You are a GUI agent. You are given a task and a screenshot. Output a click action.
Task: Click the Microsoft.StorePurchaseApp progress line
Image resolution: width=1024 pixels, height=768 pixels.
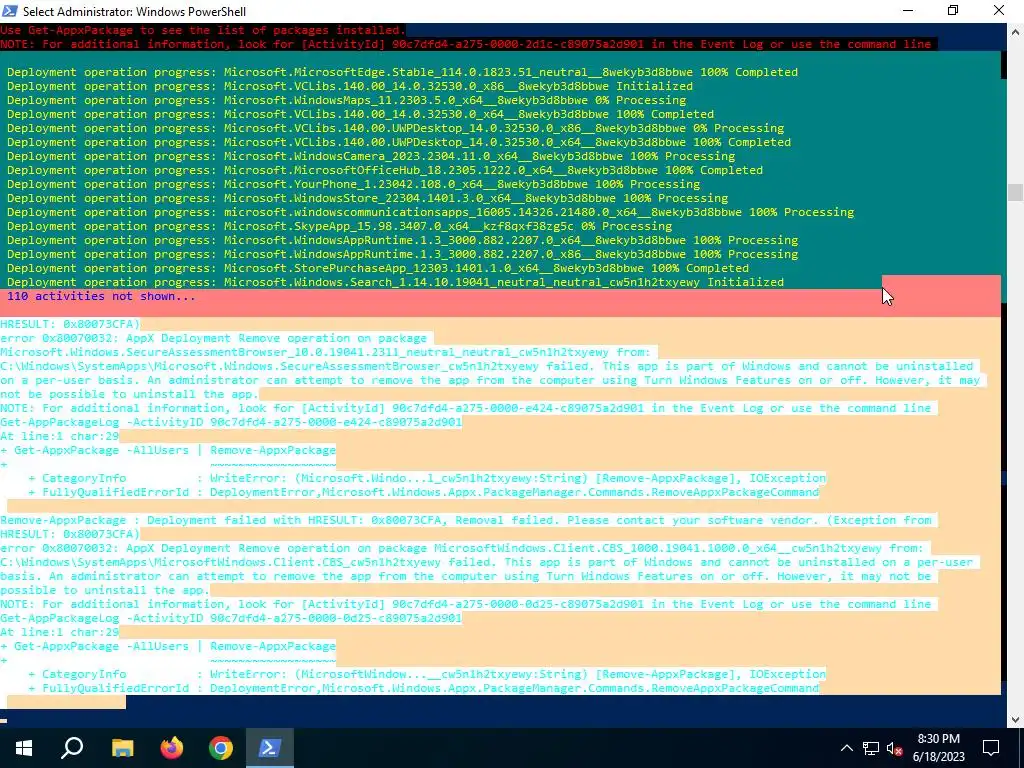coord(377,268)
